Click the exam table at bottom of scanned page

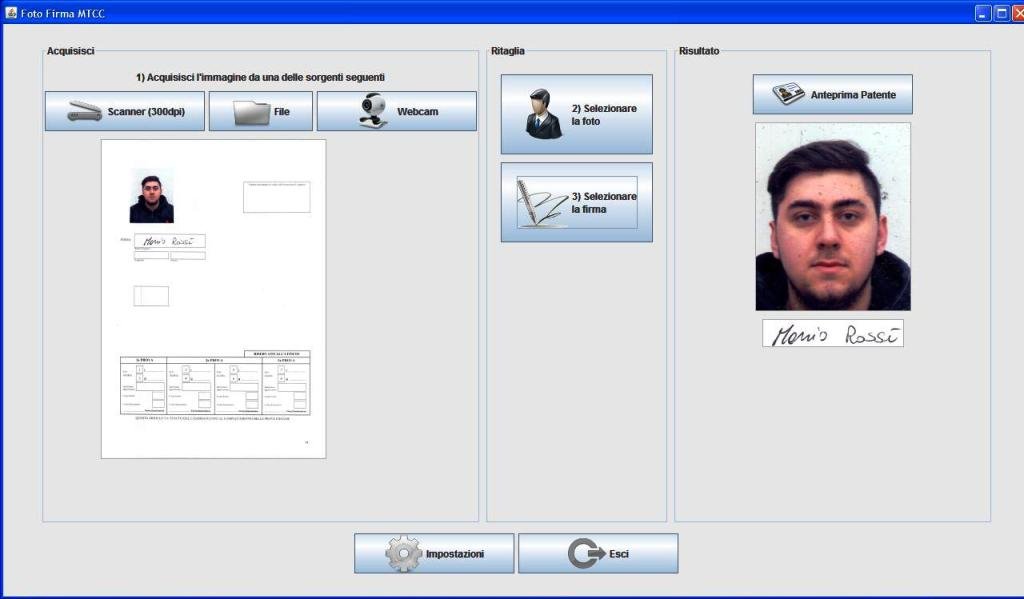(x=214, y=385)
